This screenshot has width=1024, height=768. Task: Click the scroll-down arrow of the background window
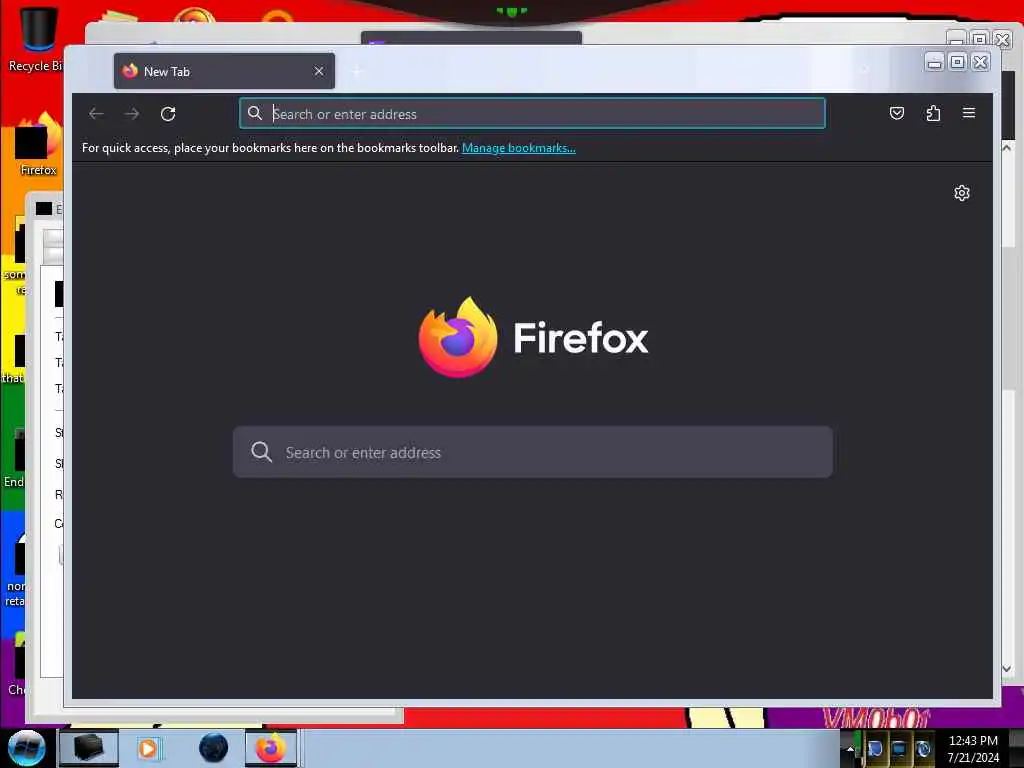(x=1007, y=669)
